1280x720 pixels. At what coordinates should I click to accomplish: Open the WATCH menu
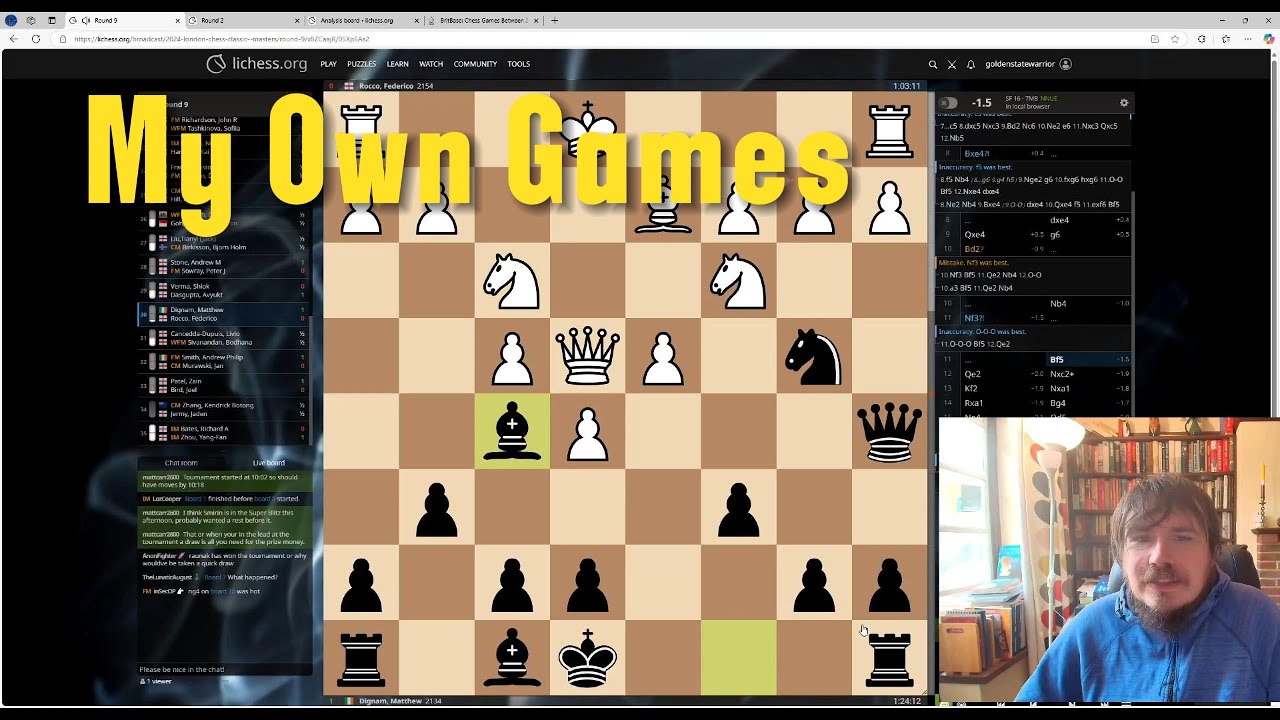(431, 64)
